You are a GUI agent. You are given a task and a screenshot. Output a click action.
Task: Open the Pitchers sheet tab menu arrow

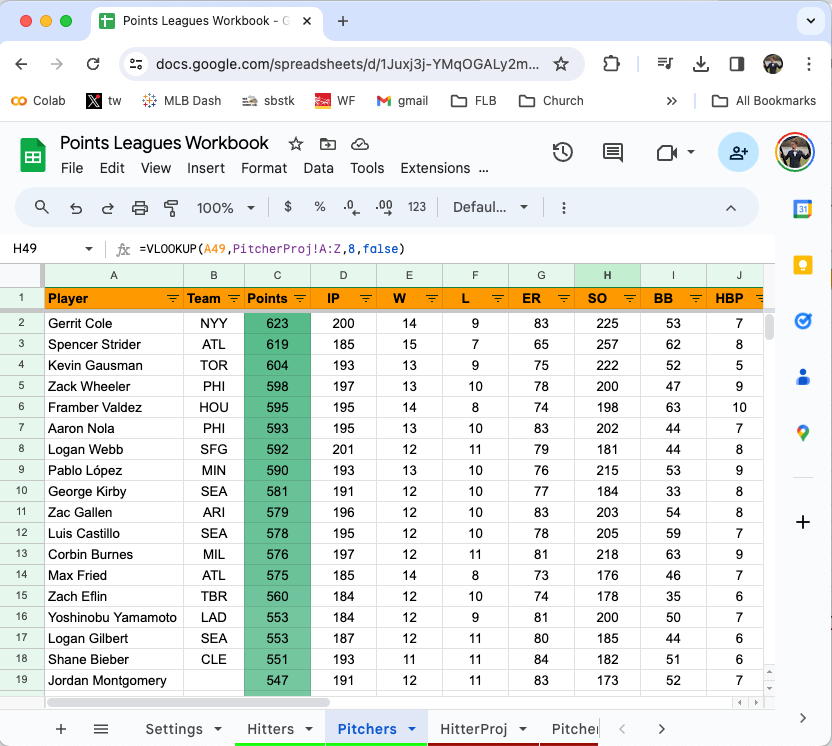click(412, 729)
